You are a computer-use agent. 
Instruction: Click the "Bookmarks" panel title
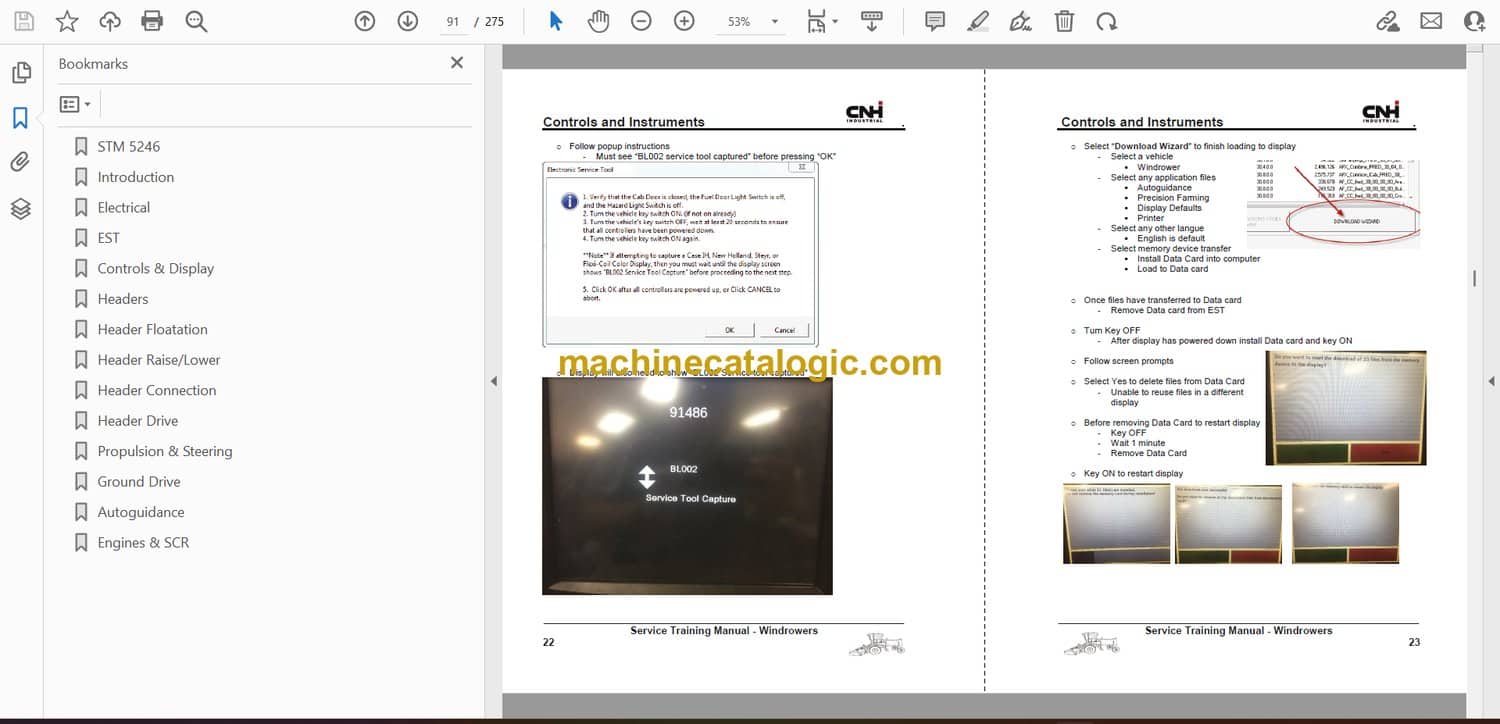click(x=93, y=64)
